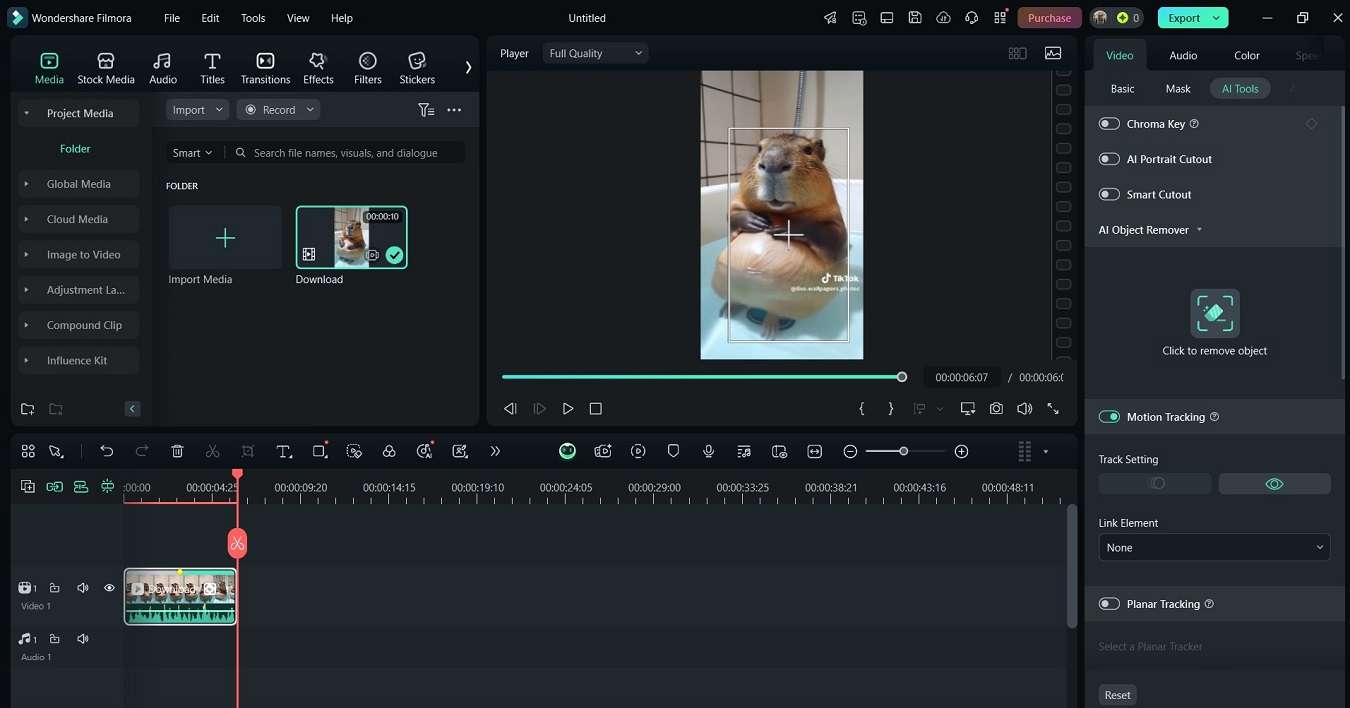
Task: Select the Download video thumbnail
Action: [352, 238]
